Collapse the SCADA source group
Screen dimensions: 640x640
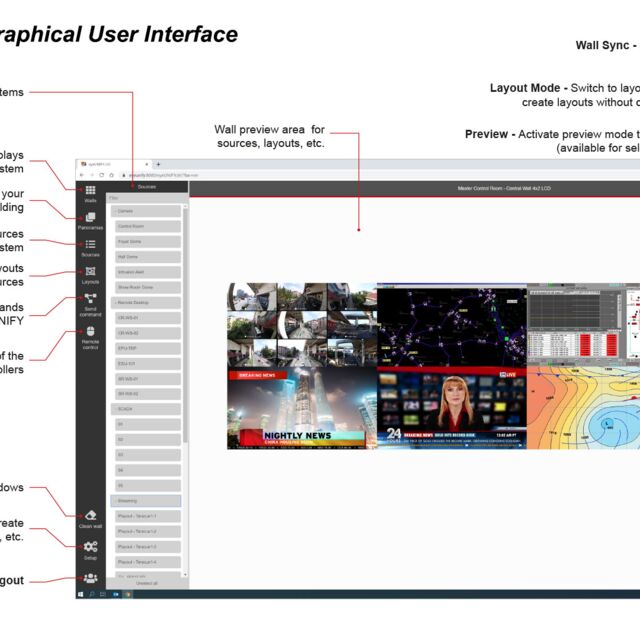(145, 408)
